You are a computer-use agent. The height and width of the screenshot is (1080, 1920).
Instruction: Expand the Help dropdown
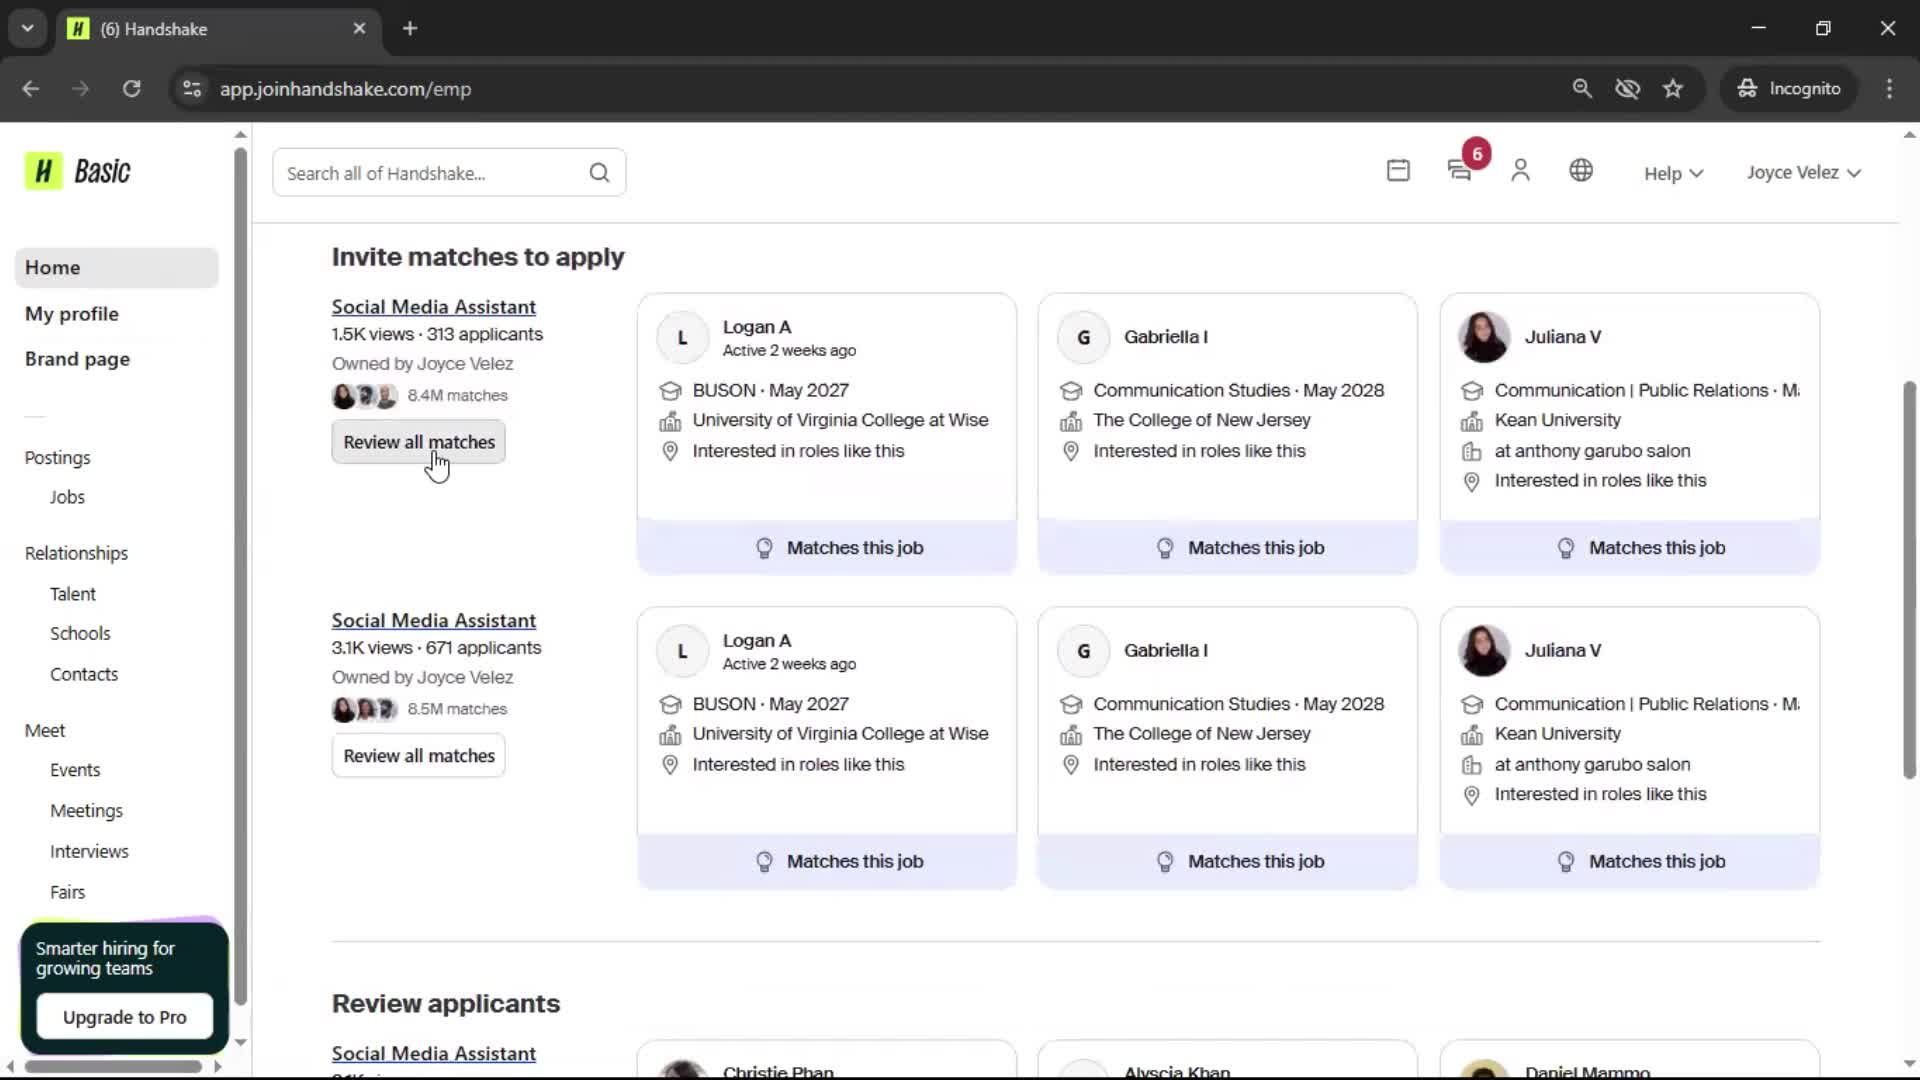point(1673,173)
